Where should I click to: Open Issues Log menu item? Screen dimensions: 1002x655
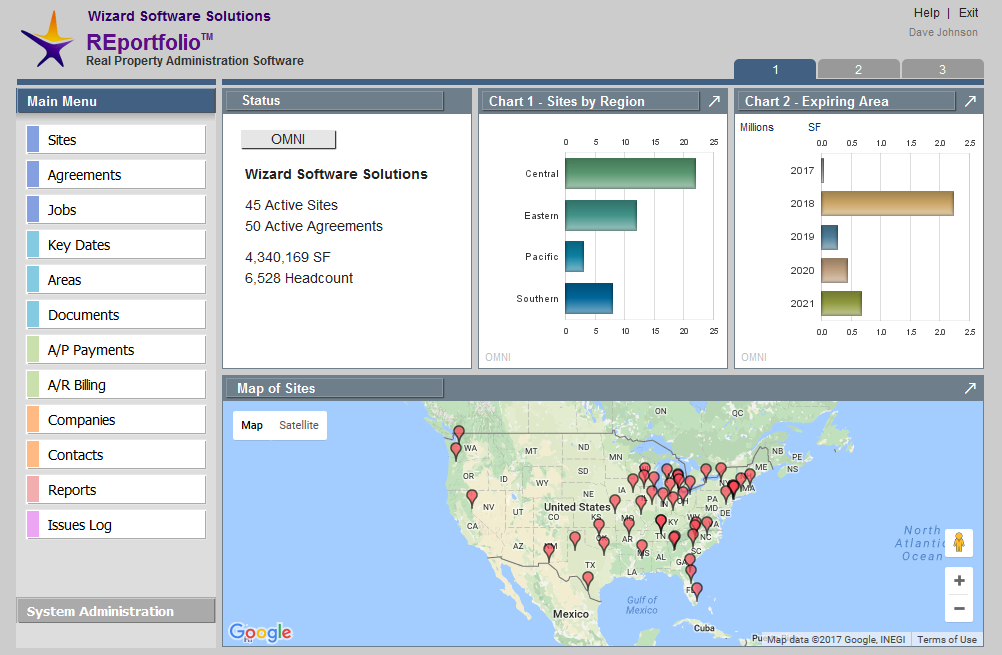(x=116, y=525)
